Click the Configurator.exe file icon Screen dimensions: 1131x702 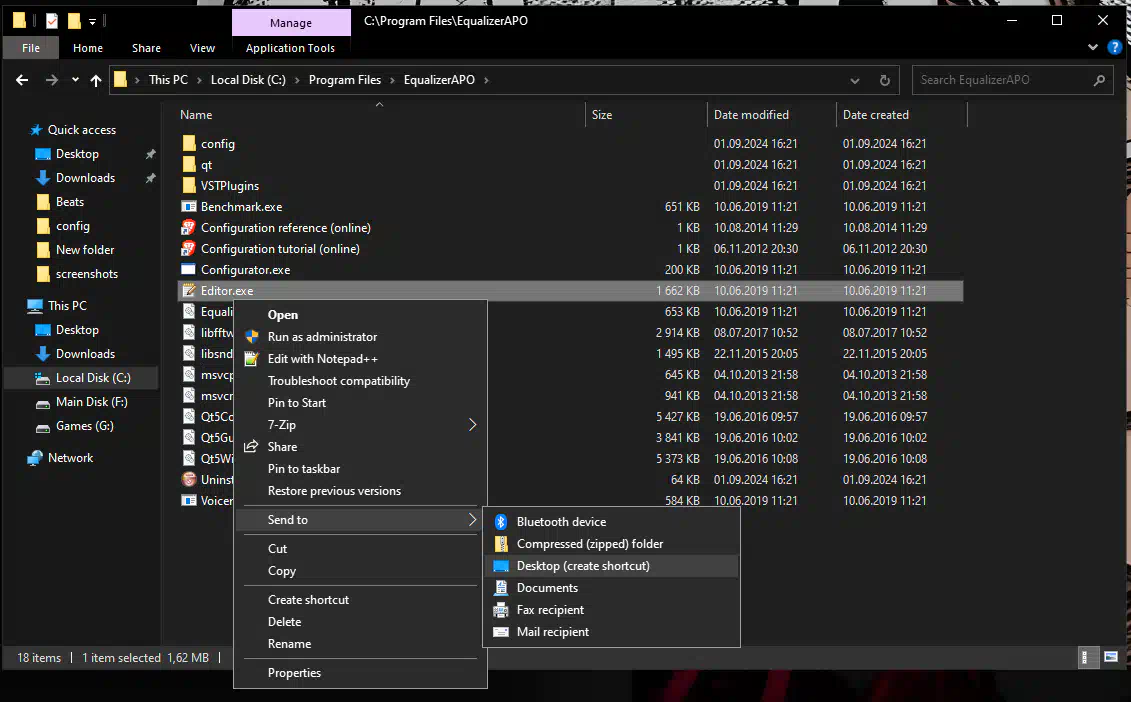pyautogui.click(x=189, y=270)
